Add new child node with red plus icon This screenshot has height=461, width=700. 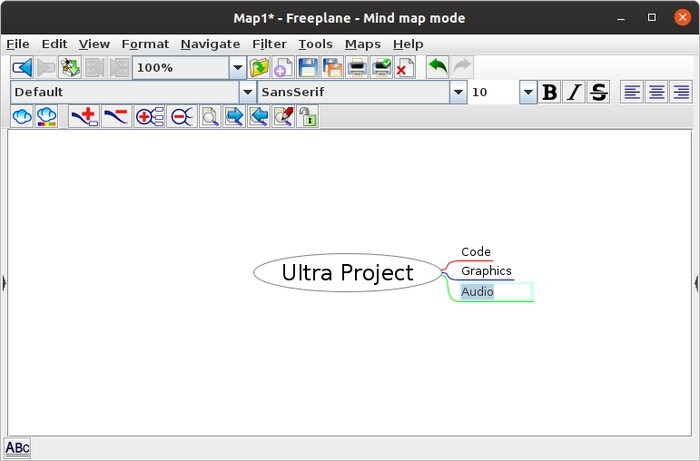point(84,116)
